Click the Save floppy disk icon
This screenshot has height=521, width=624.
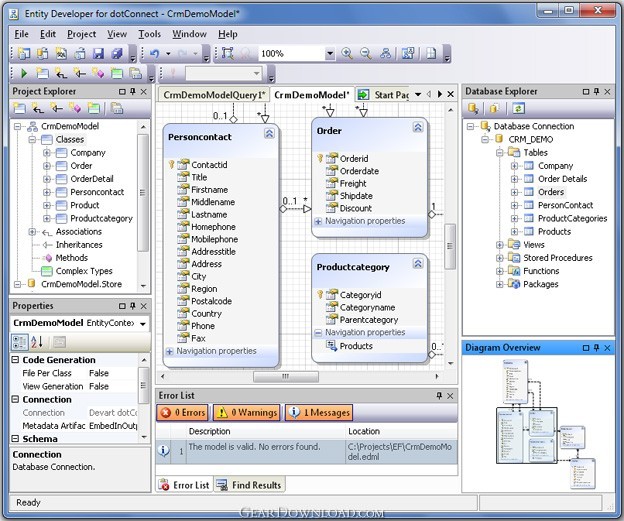click(x=98, y=53)
